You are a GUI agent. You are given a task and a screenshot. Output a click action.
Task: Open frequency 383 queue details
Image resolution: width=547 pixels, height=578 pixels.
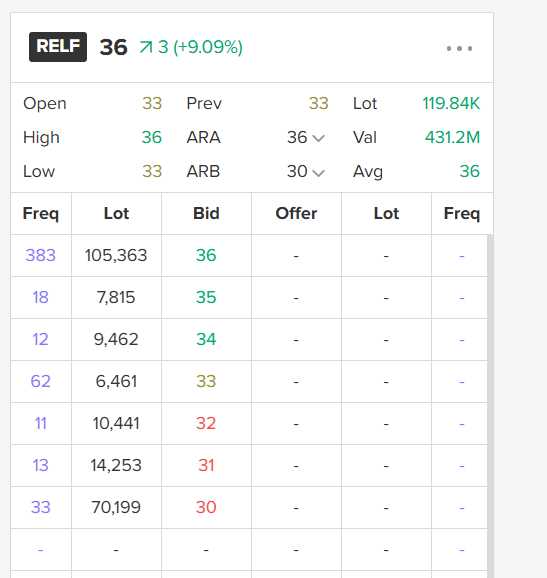click(x=41, y=255)
